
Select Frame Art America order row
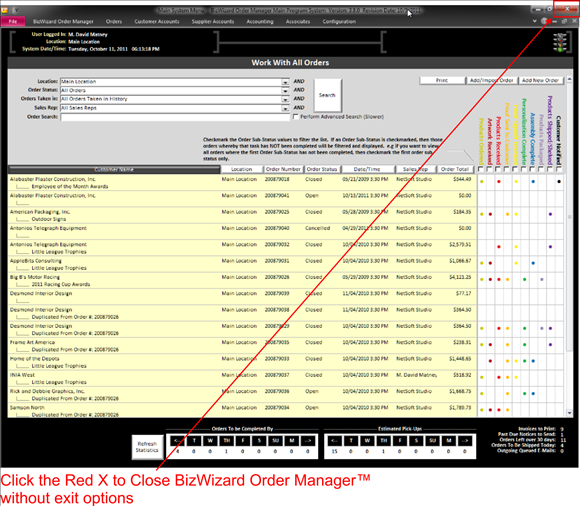click(242, 345)
